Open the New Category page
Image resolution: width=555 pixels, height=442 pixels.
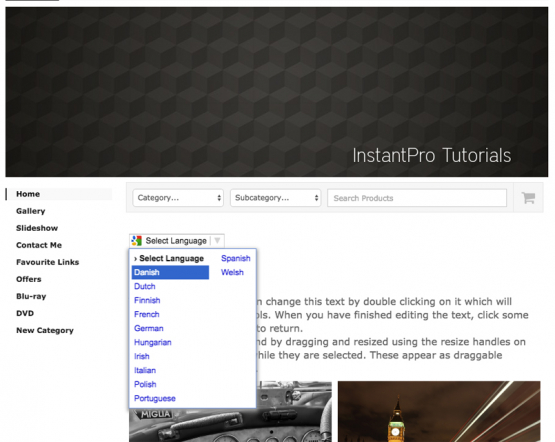(x=45, y=330)
